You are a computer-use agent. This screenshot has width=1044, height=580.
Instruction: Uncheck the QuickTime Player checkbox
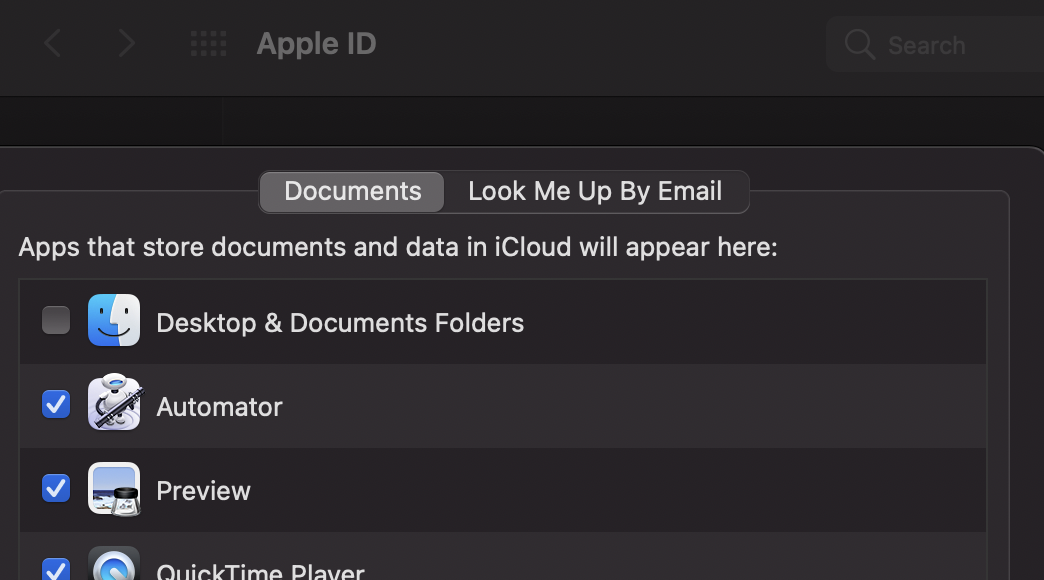[56, 569]
